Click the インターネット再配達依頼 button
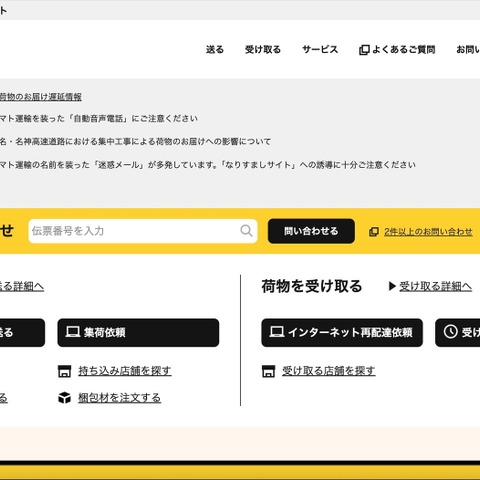 (x=342, y=332)
